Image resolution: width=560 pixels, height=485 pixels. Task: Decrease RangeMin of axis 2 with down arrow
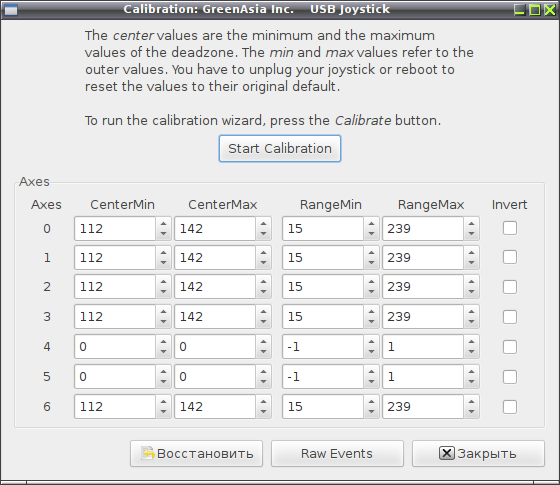click(371, 292)
